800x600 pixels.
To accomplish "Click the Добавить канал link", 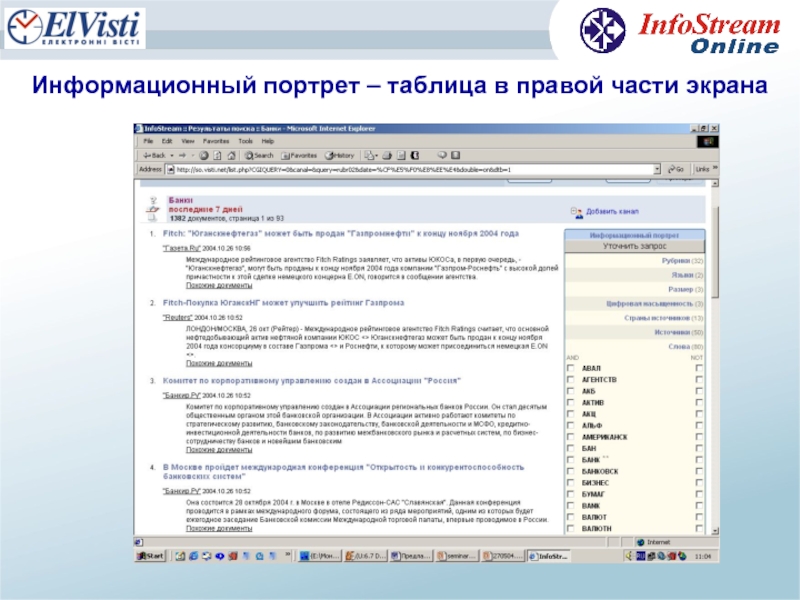I will point(612,211).
